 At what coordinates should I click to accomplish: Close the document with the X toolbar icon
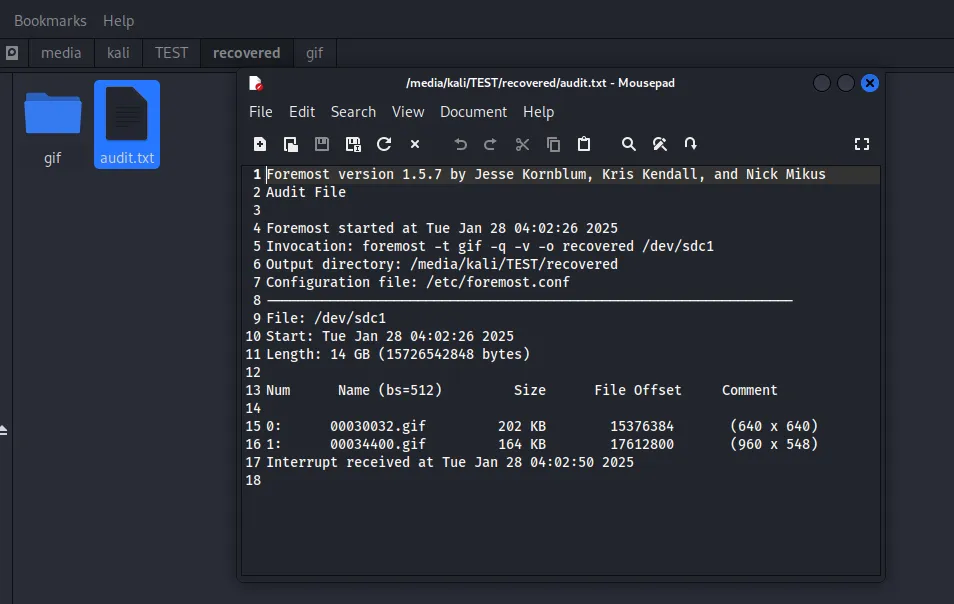[x=415, y=144]
